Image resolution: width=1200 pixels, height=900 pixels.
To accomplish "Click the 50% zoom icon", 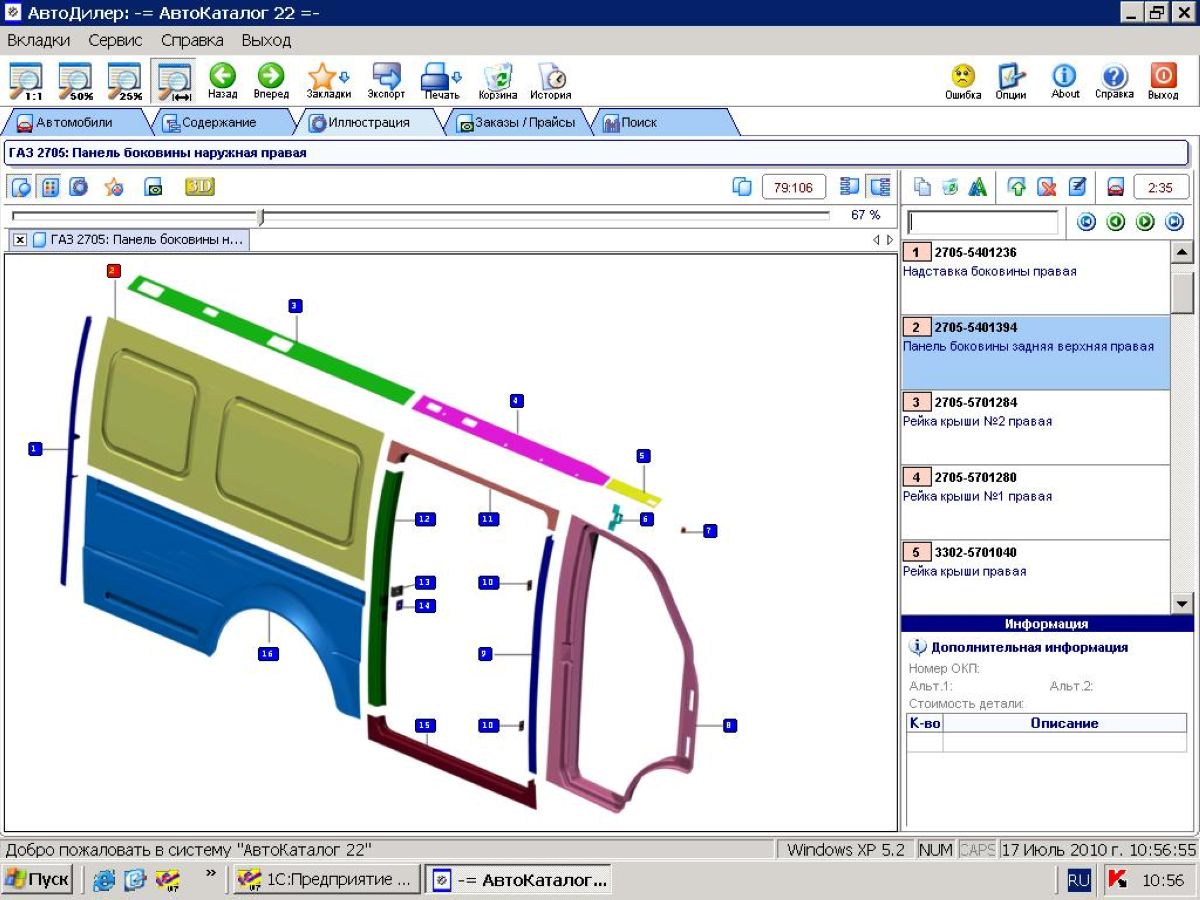I will 75,80.
